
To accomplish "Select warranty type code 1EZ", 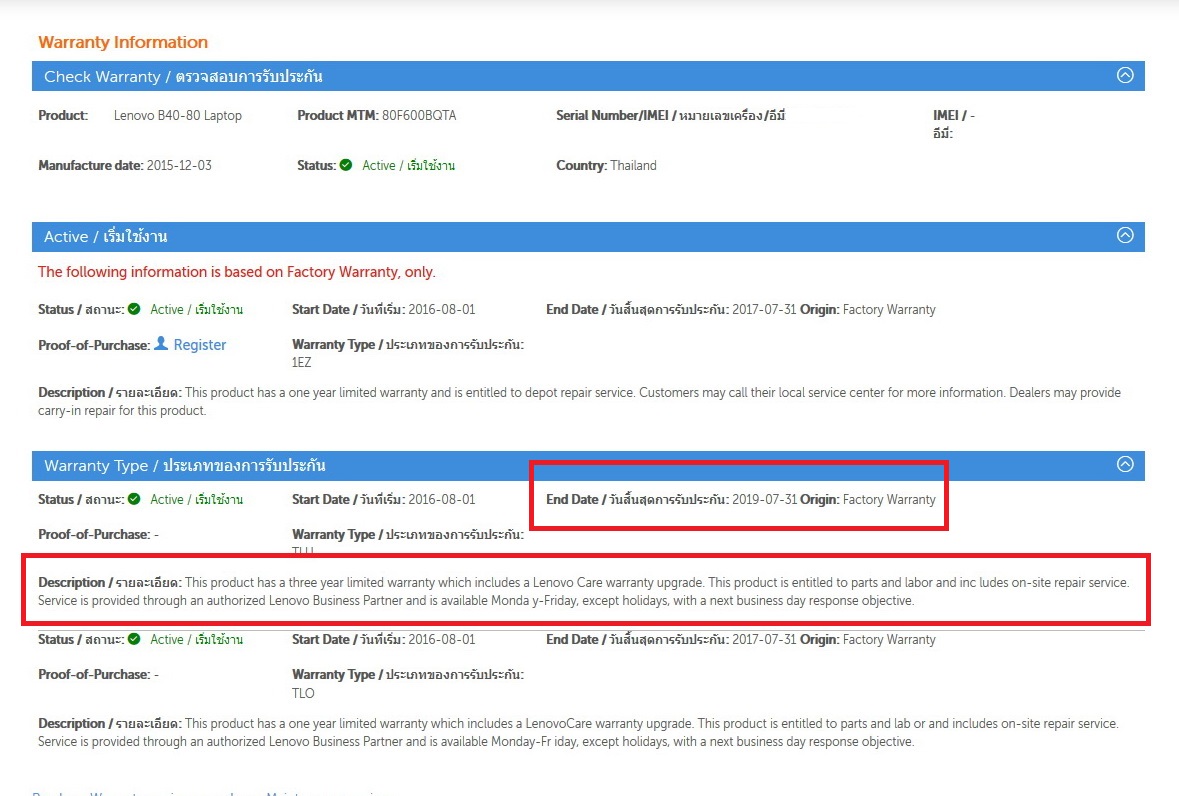I will (x=302, y=362).
